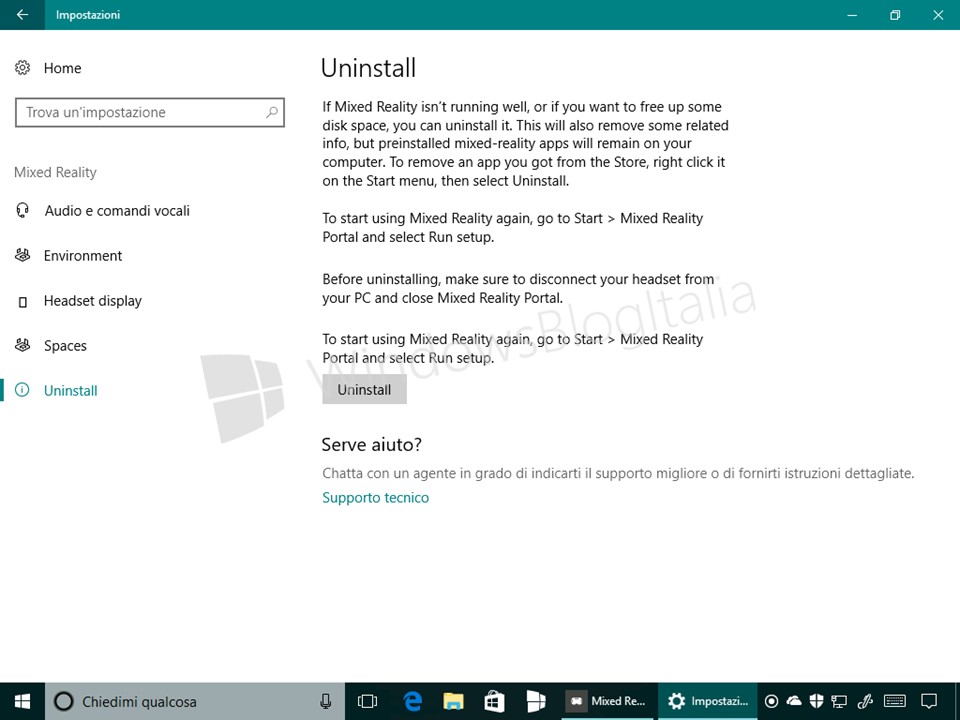Click the network tray icon

point(839,702)
